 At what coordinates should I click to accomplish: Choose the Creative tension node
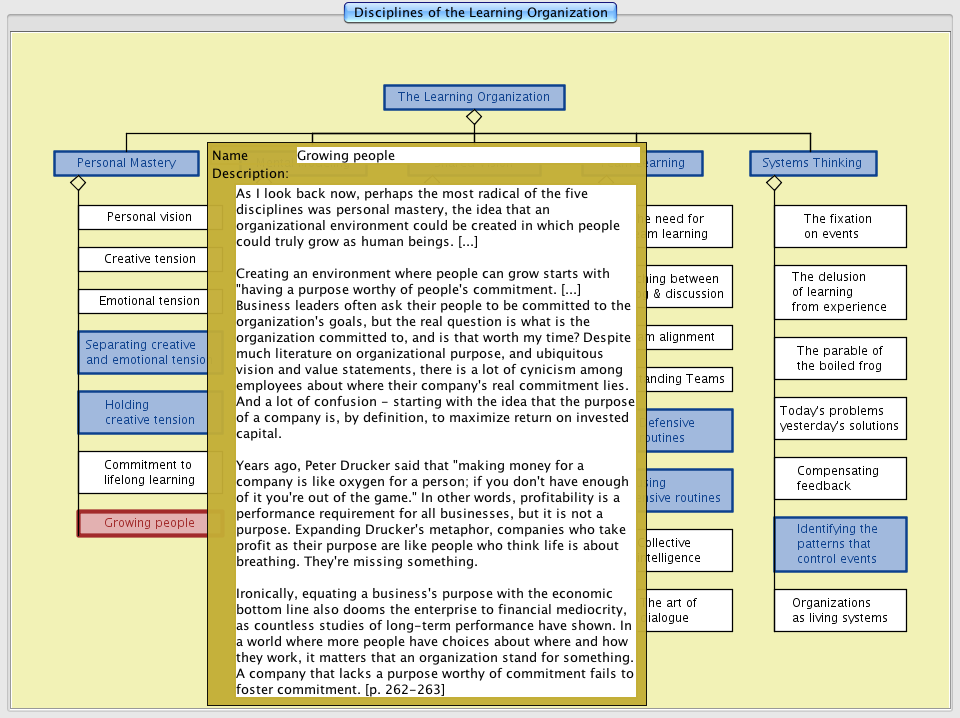pos(143,259)
